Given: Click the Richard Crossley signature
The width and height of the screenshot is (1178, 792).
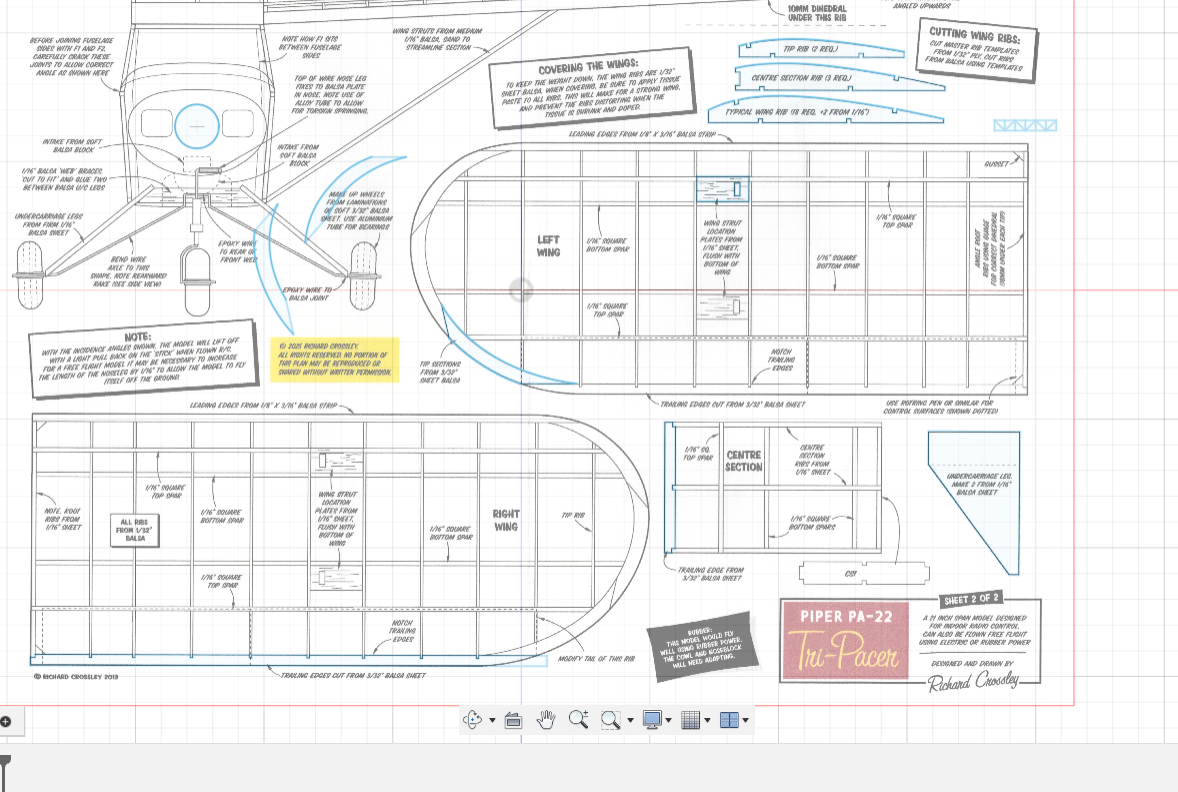Looking at the screenshot, I should 974,682.
